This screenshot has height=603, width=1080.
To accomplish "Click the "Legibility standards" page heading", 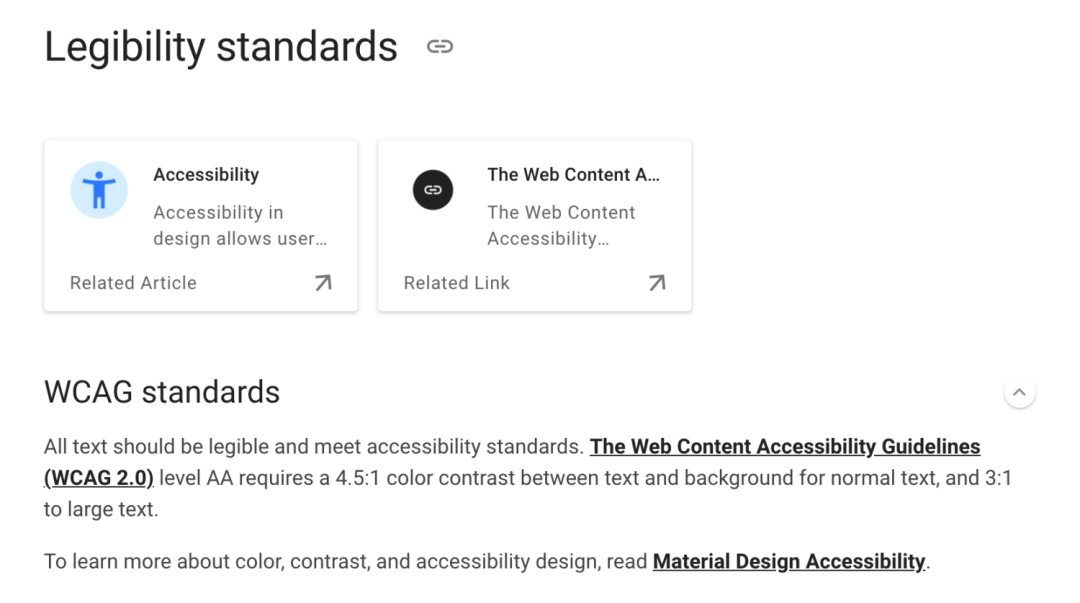I will [221, 47].
